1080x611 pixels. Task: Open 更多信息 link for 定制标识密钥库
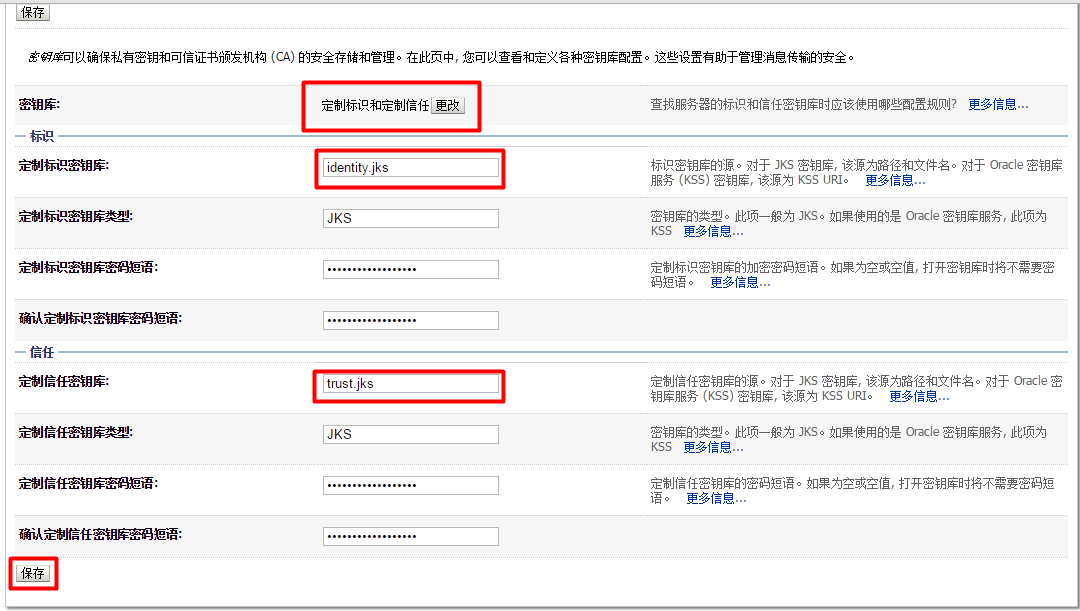point(895,180)
